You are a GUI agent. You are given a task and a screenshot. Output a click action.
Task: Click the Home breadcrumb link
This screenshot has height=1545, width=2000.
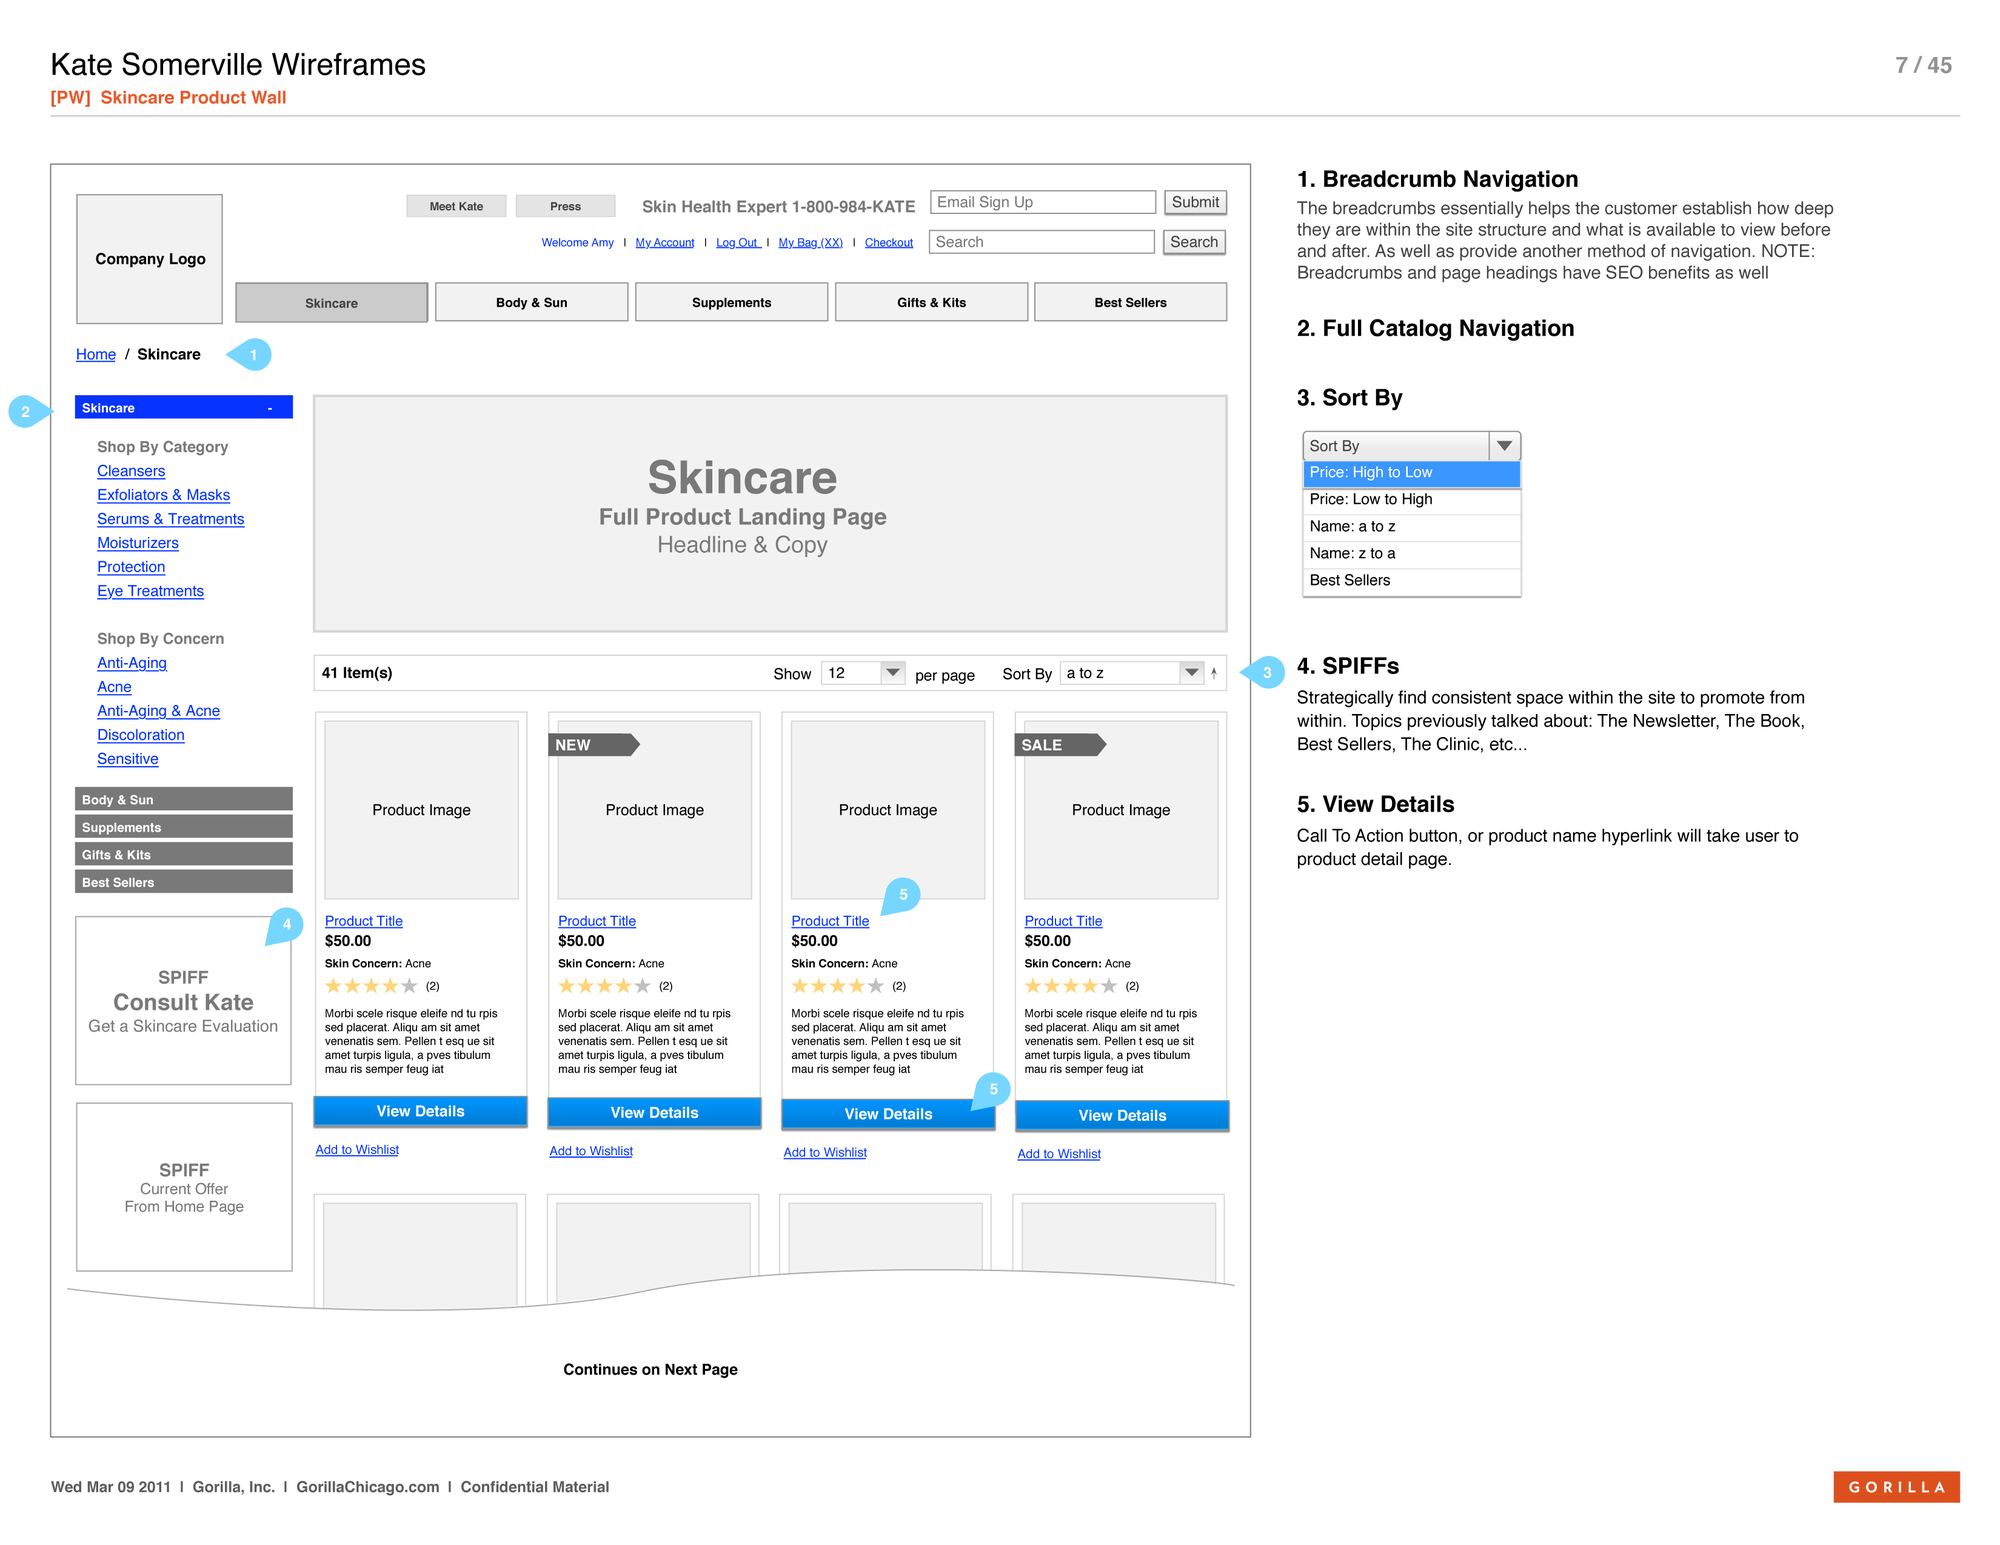(x=96, y=354)
